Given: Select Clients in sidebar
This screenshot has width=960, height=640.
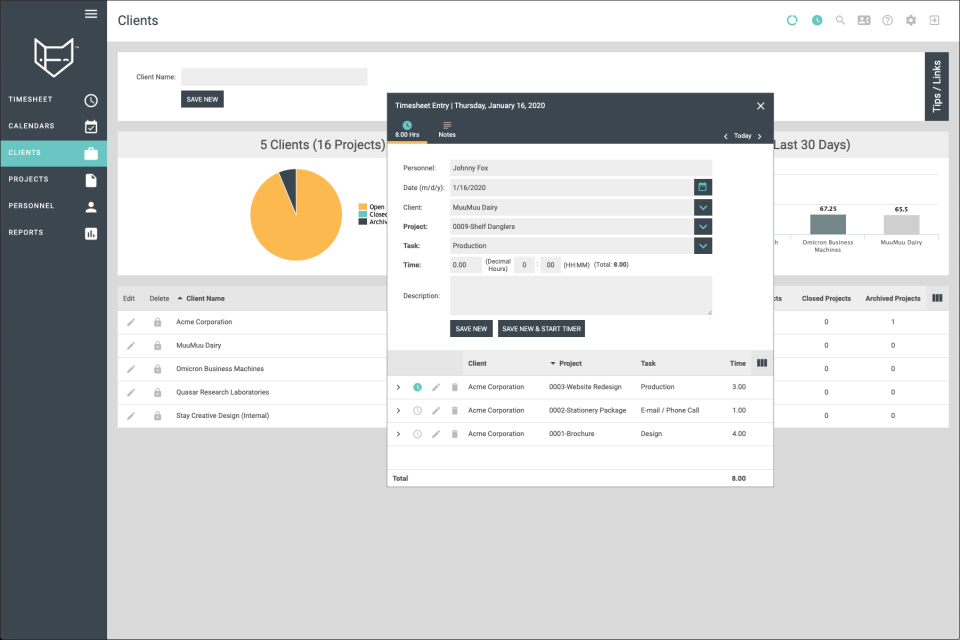Looking at the screenshot, I should 53,152.
